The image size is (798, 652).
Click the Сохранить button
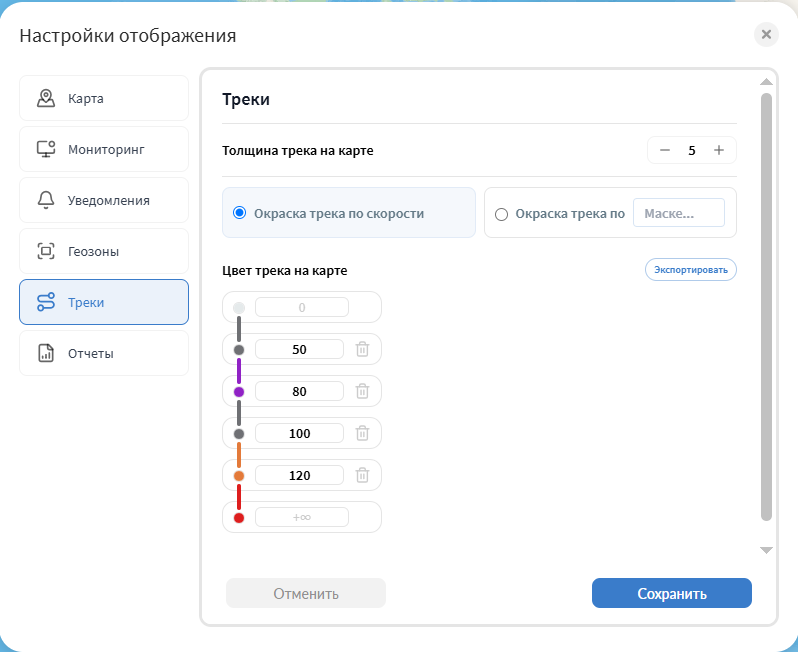click(x=672, y=593)
